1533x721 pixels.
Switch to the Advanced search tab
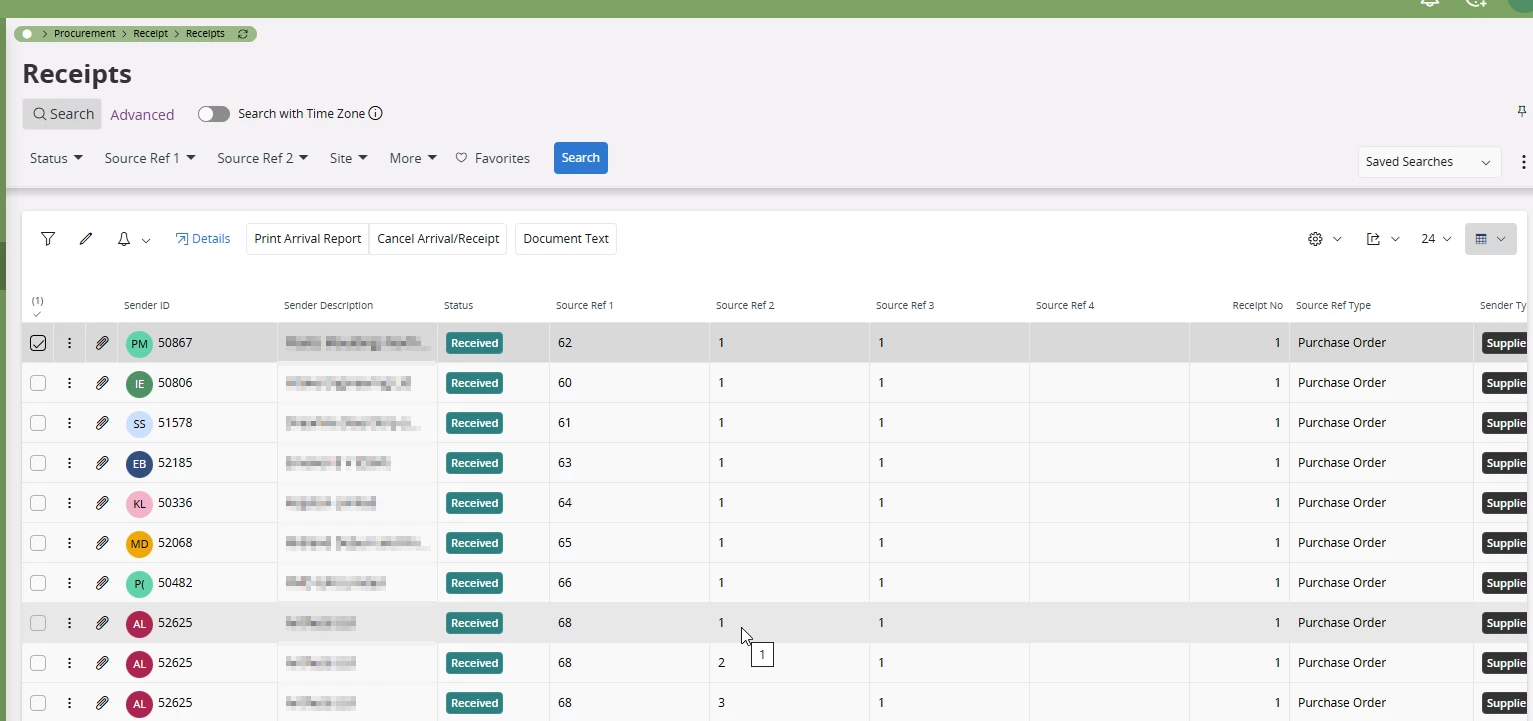pos(142,115)
